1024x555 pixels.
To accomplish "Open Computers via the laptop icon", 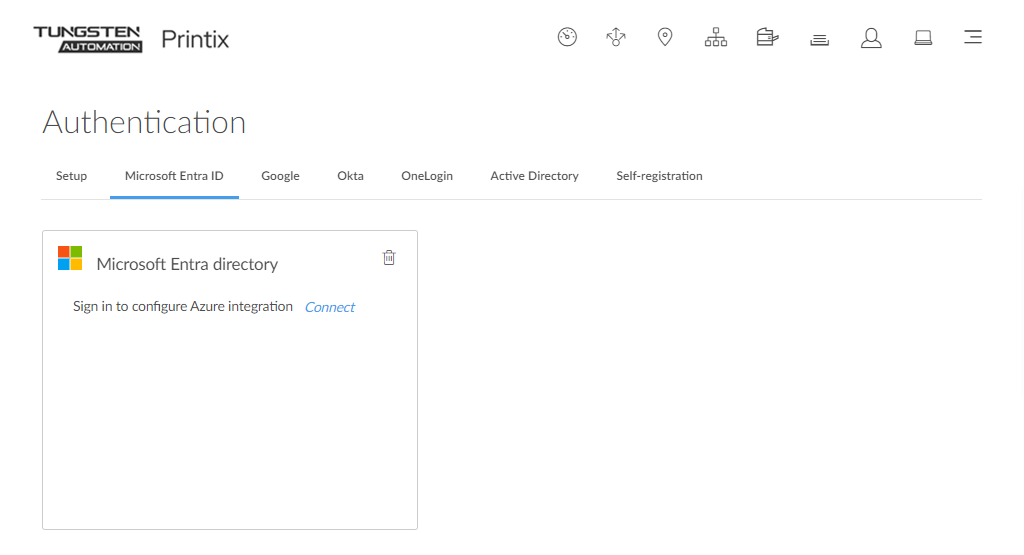I will [x=923, y=38].
